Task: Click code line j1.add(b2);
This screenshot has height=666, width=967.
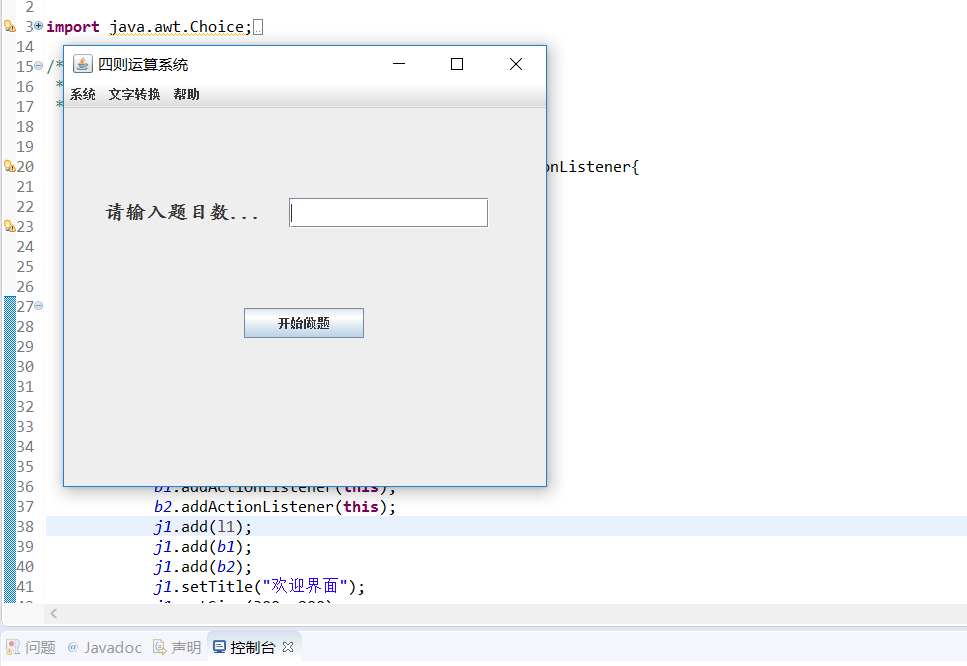Action: (203, 567)
